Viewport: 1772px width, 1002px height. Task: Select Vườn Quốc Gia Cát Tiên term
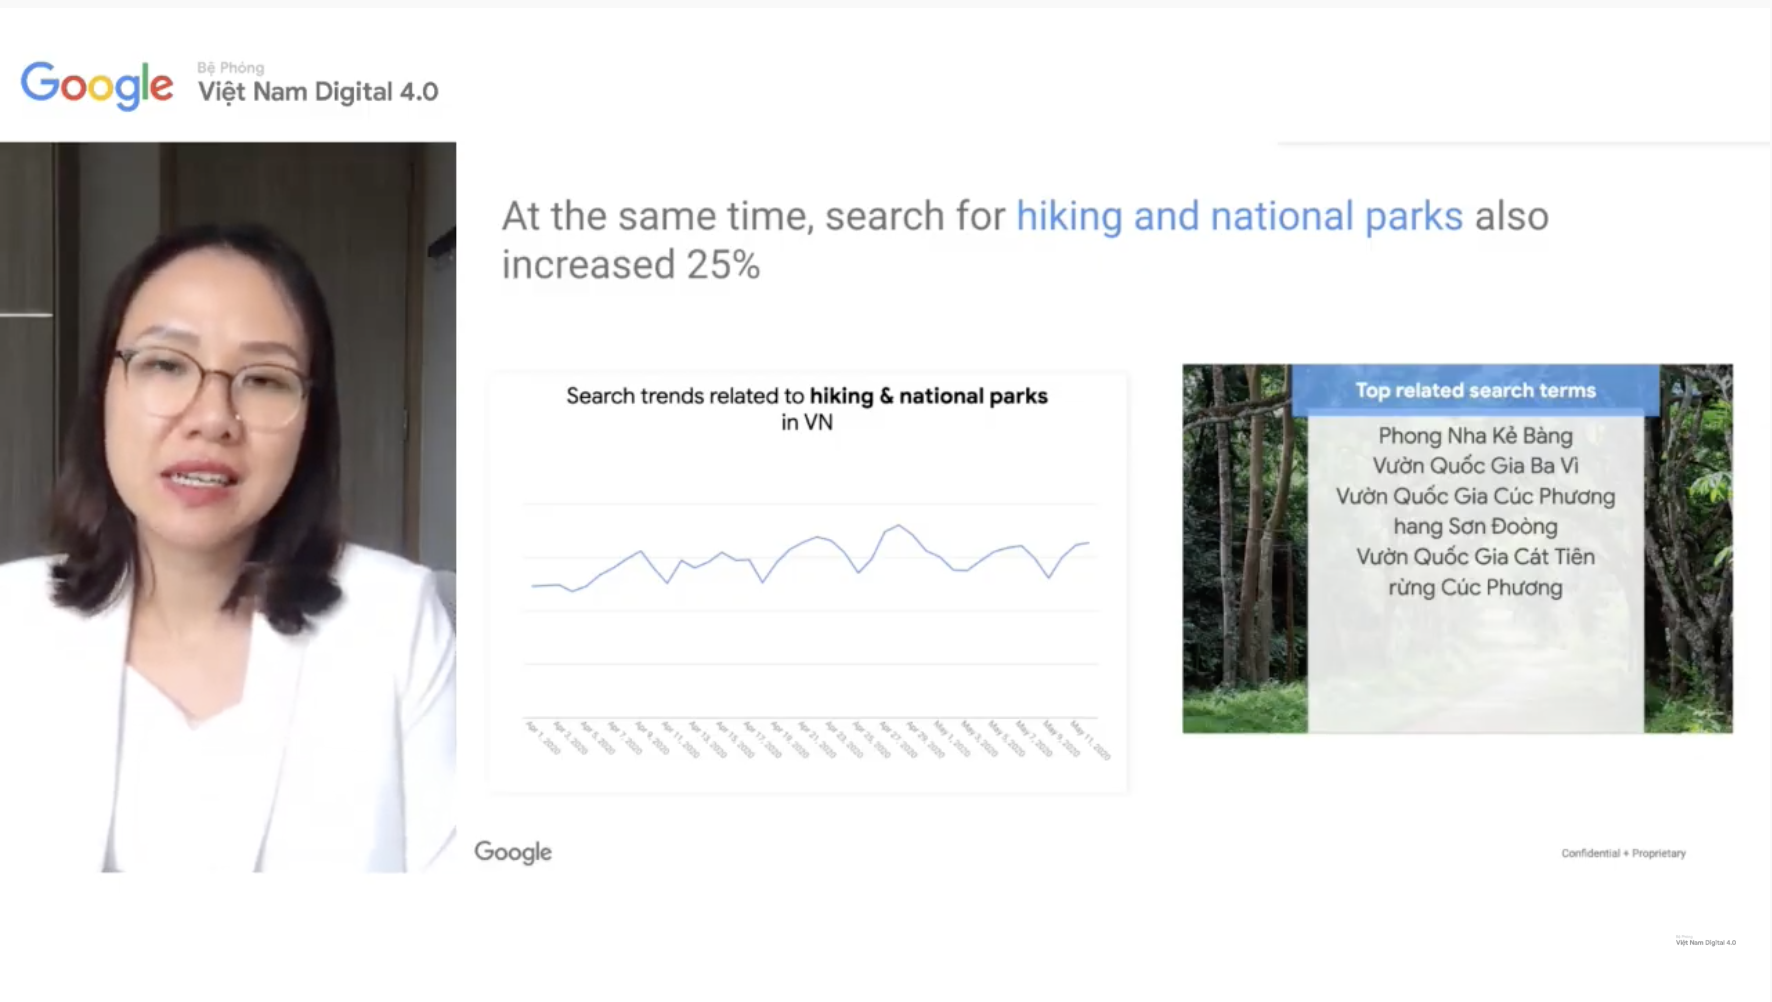click(1475, 557)
